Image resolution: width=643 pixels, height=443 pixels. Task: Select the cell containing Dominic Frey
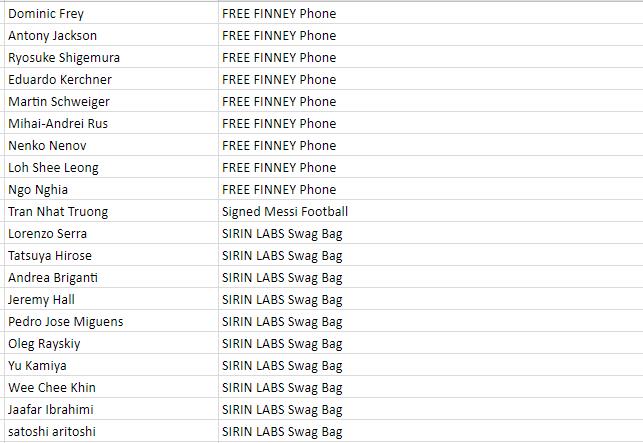pyautogui.click(x=111, y=13)
